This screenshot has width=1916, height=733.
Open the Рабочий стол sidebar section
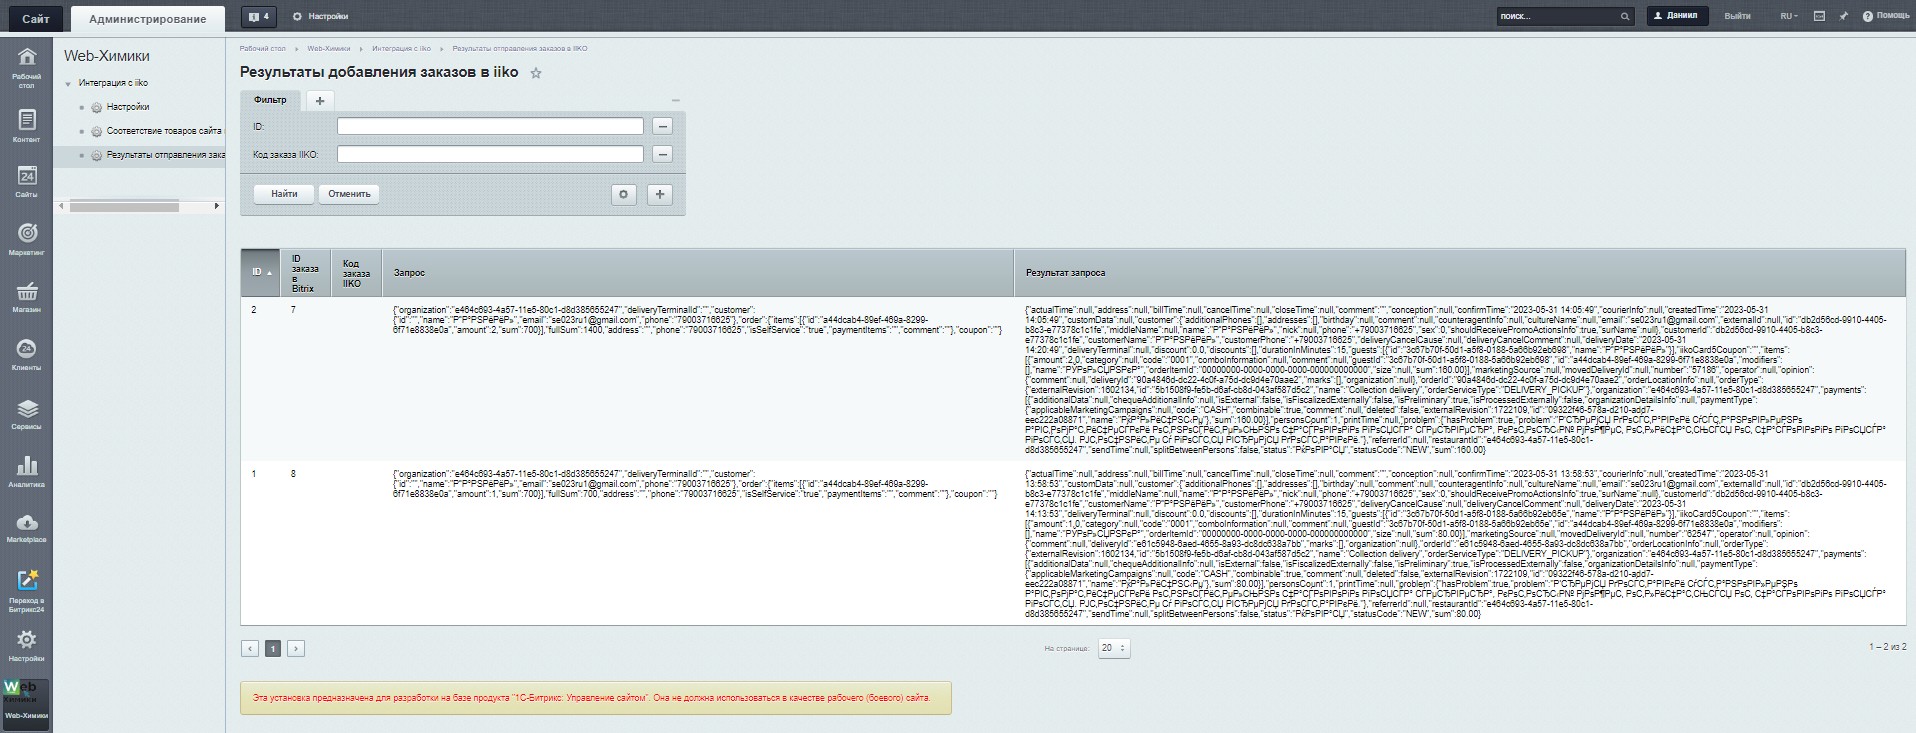27,66
